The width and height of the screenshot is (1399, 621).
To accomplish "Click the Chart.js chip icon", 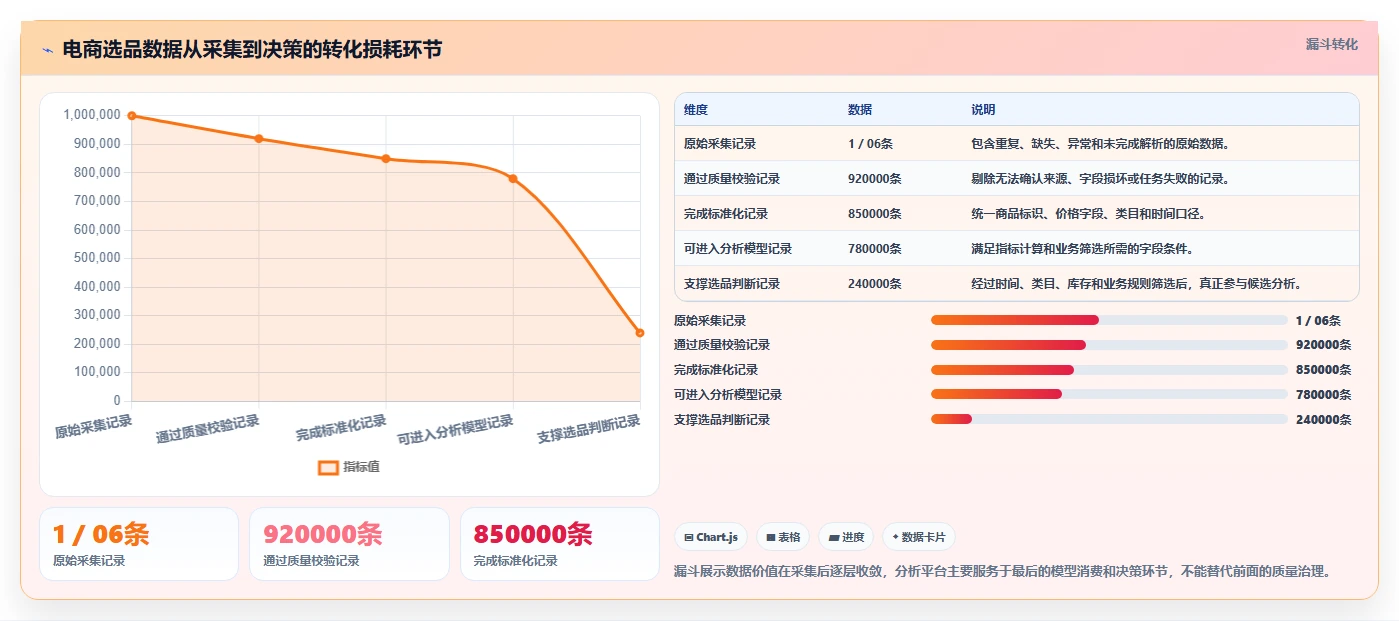I will [x=689, y=538].
